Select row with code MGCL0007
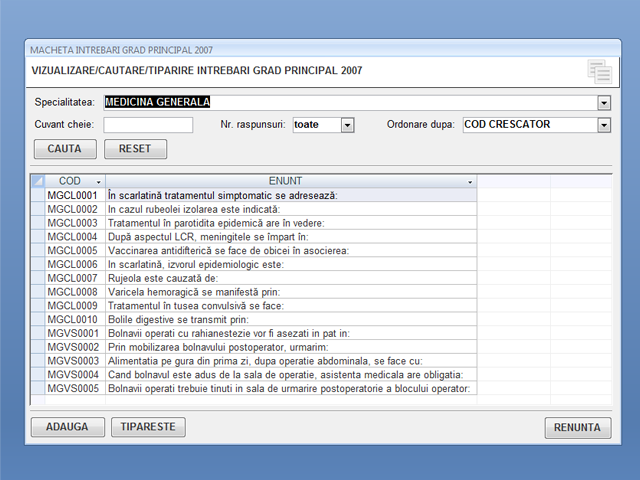Screen dimensions: 640x480 (73, 278)
